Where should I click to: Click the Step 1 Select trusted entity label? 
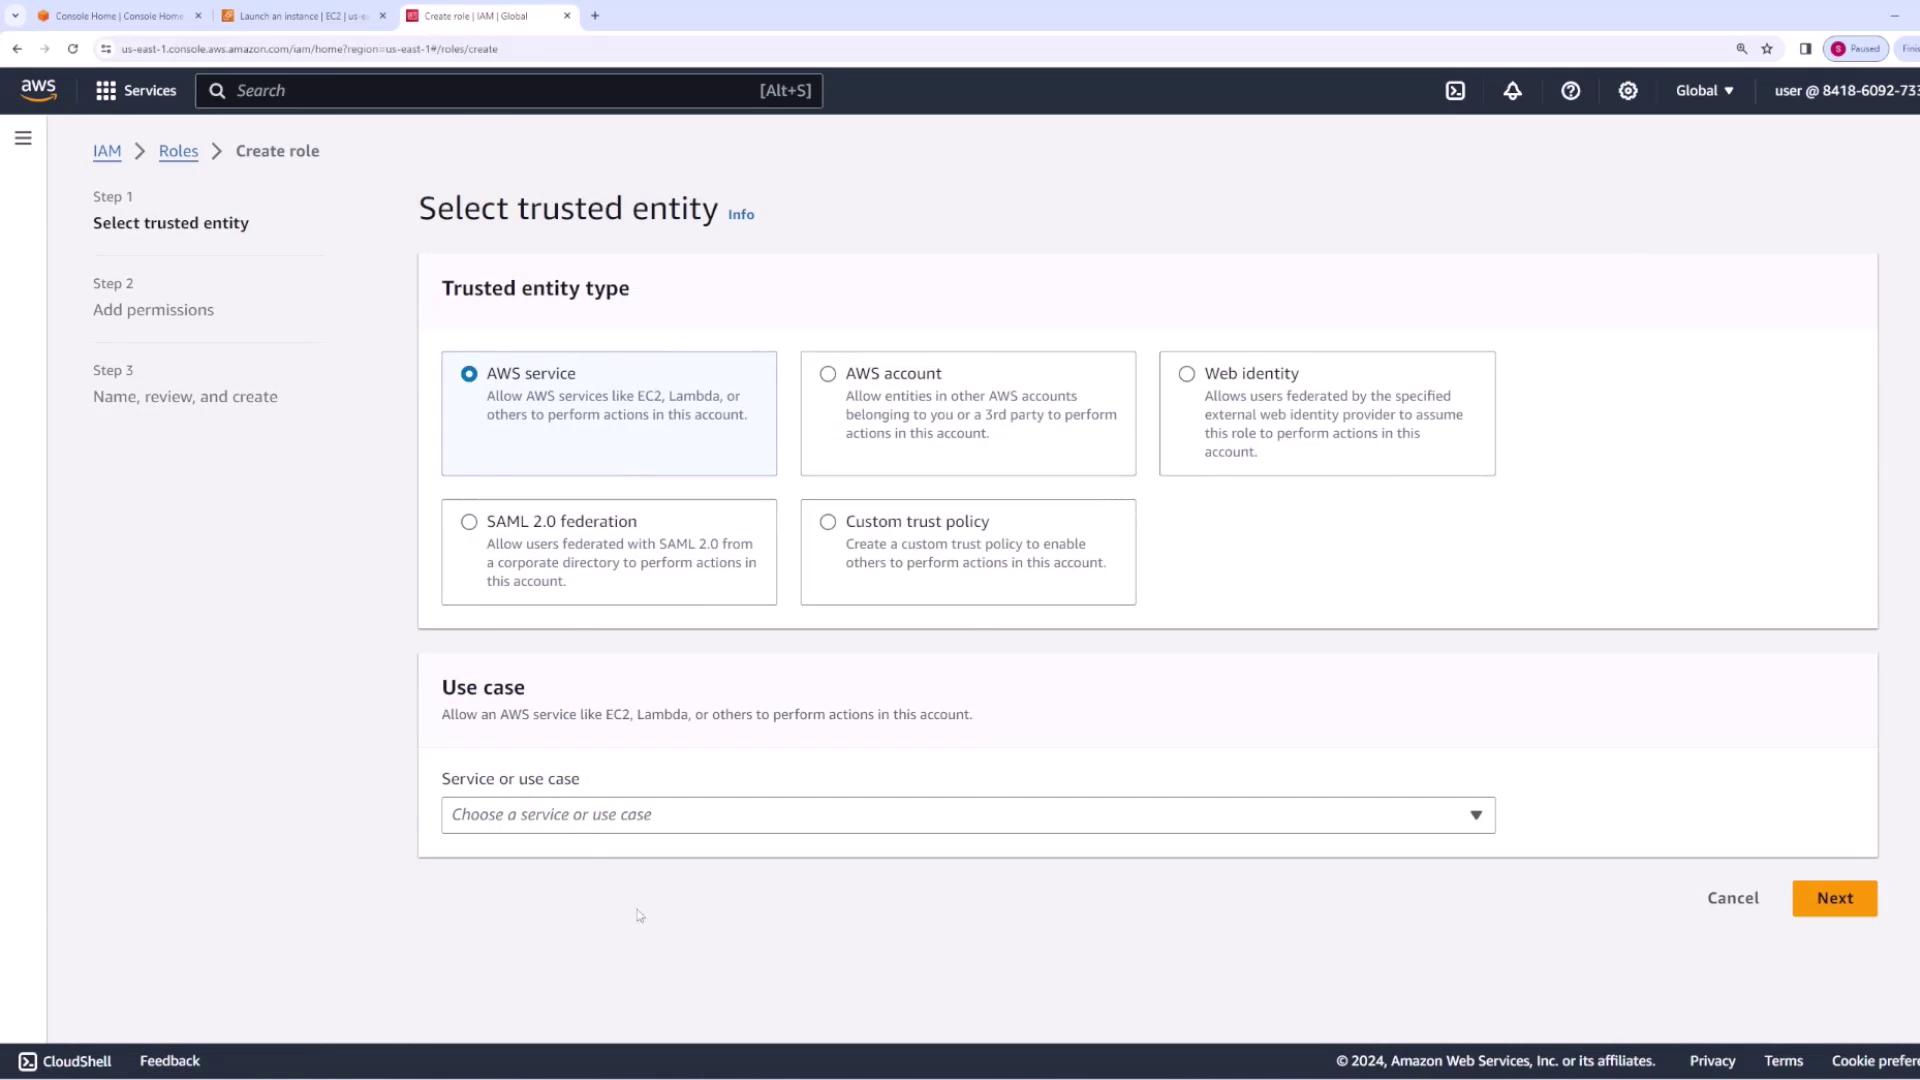click(171, 223)
